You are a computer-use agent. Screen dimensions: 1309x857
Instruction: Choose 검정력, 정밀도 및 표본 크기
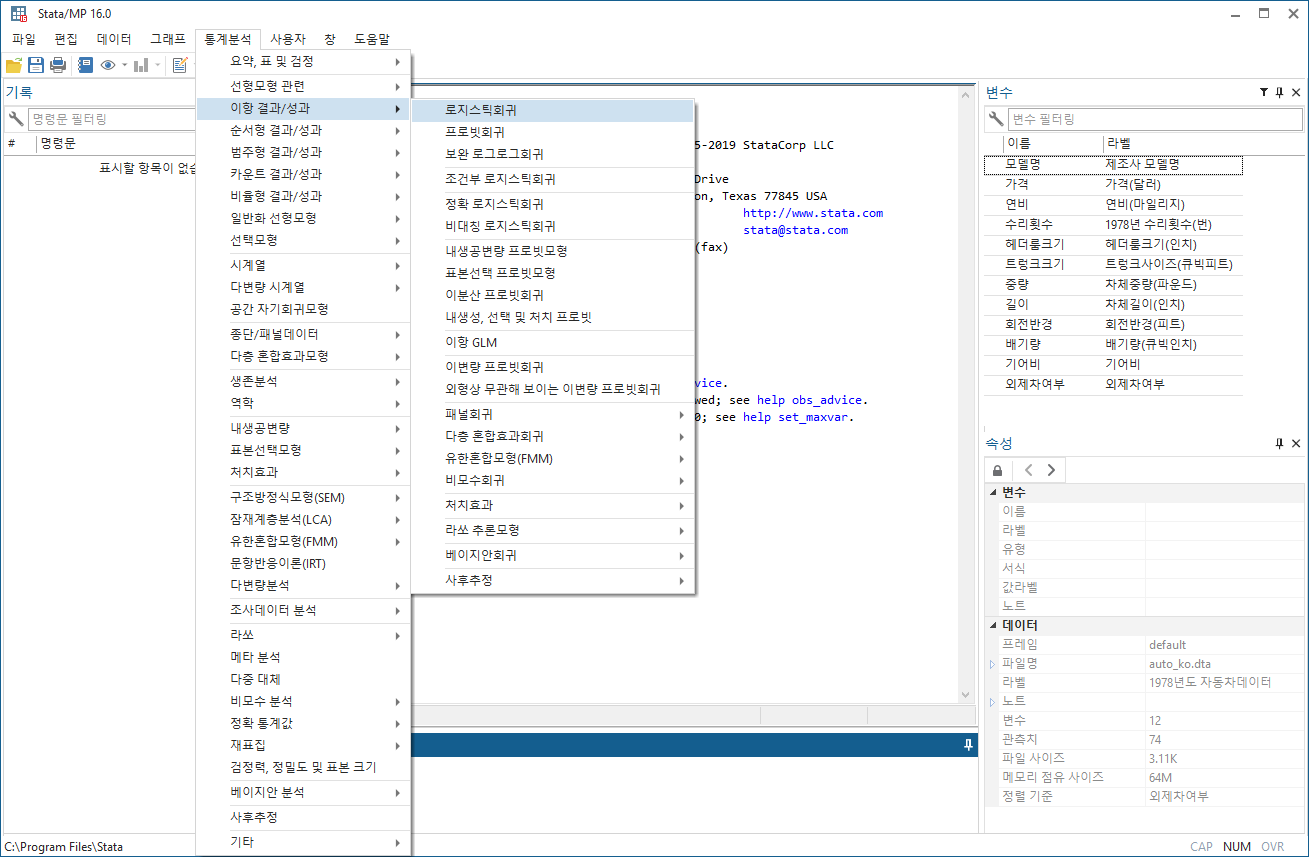pyautogui.click(x=303, y=767)
